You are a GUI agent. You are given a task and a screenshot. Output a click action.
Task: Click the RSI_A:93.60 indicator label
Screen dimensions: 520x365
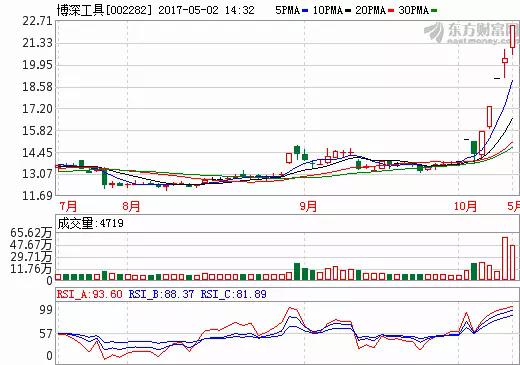click(89, 294)
